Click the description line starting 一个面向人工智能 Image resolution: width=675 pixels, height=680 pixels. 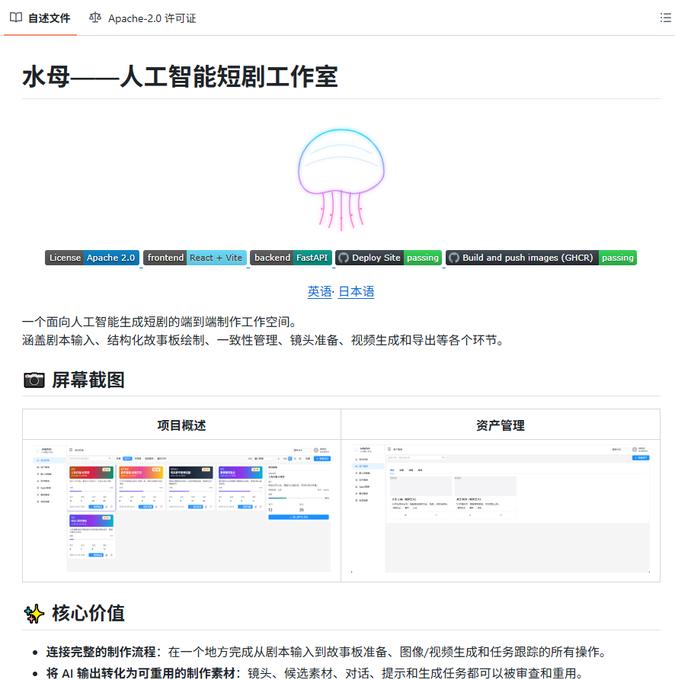(160, 322)
